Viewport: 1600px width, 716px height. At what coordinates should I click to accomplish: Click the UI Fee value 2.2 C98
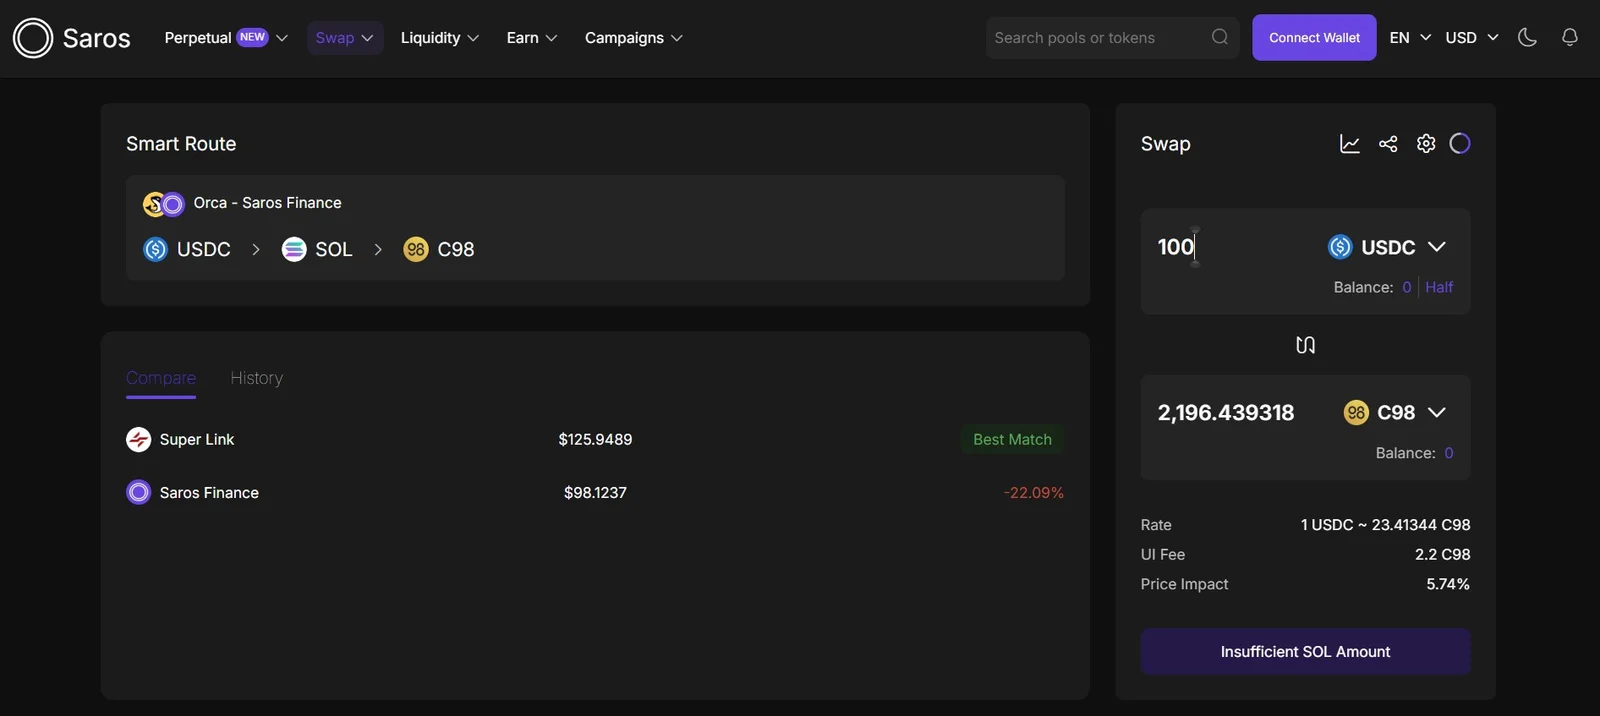tap(1442, 554)
